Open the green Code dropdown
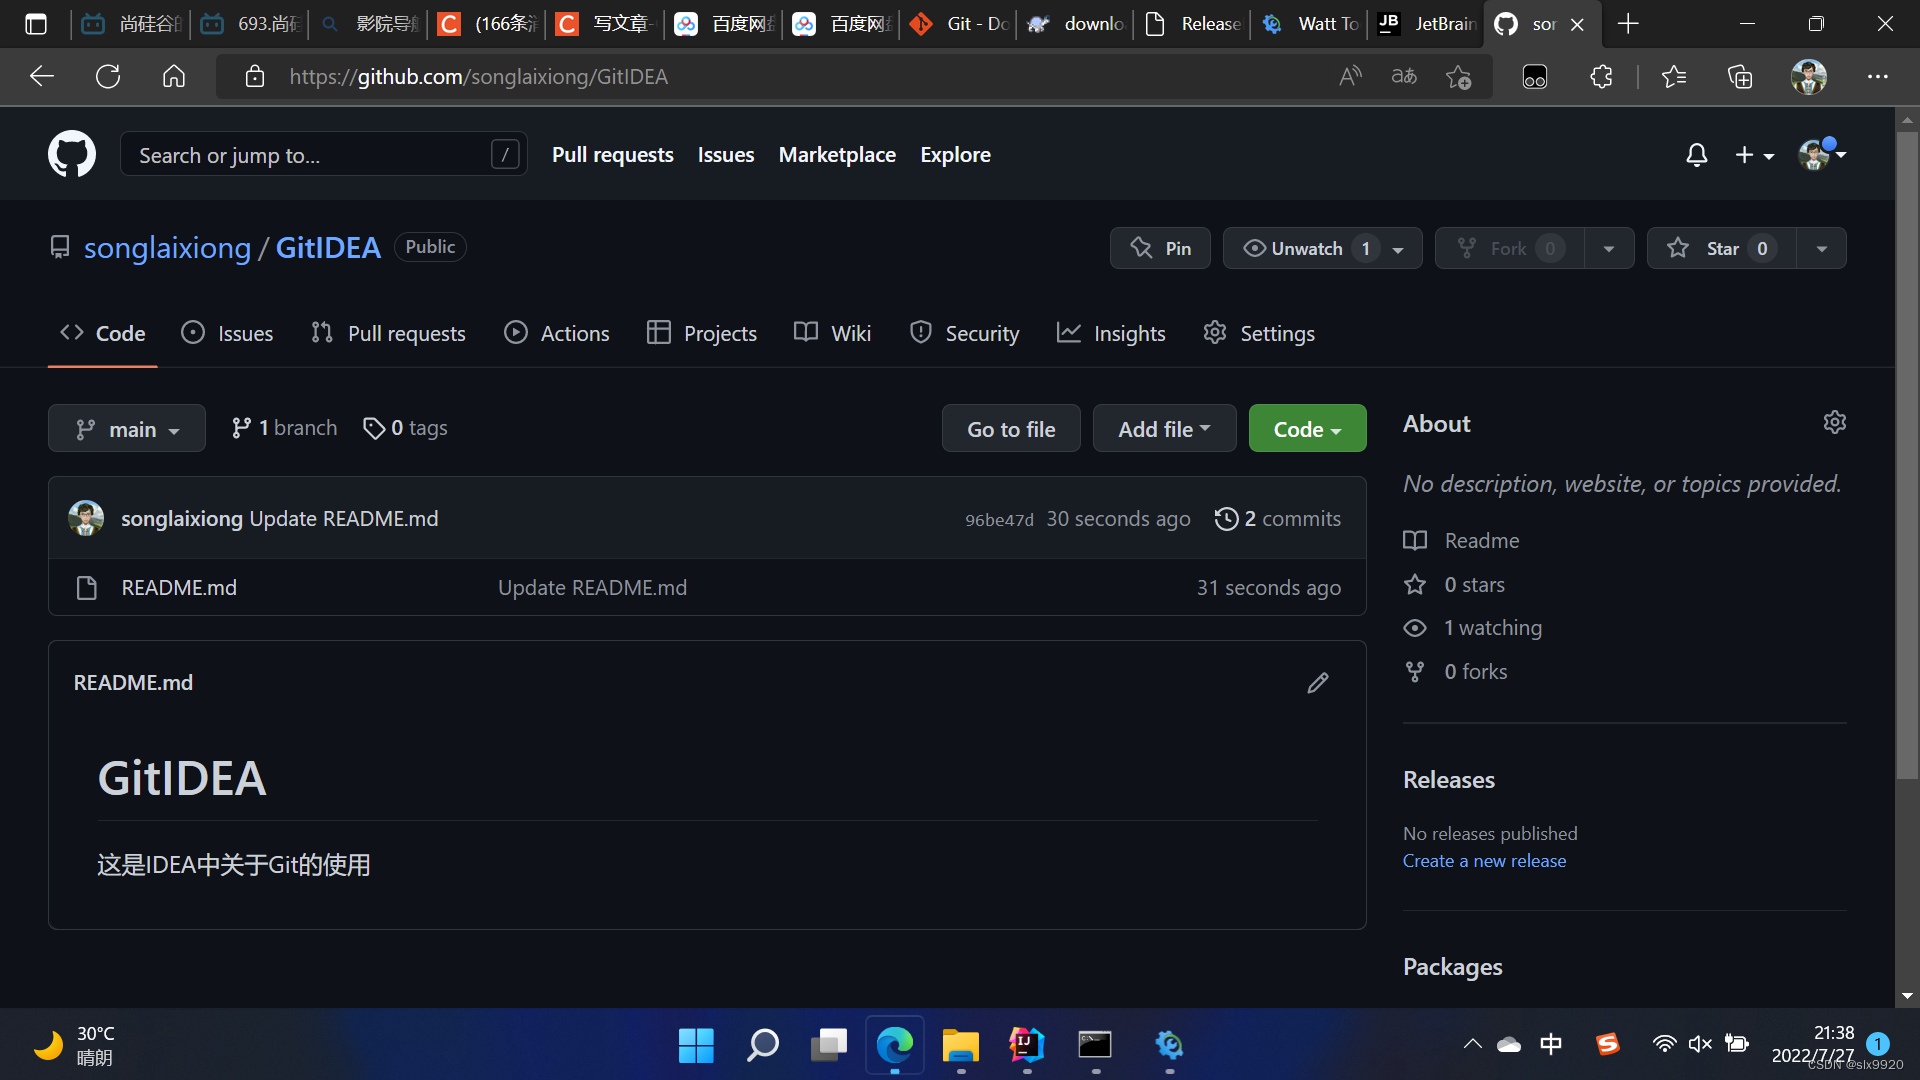The width and height of the screenshot is (1920, 1080). point(1307,429)
